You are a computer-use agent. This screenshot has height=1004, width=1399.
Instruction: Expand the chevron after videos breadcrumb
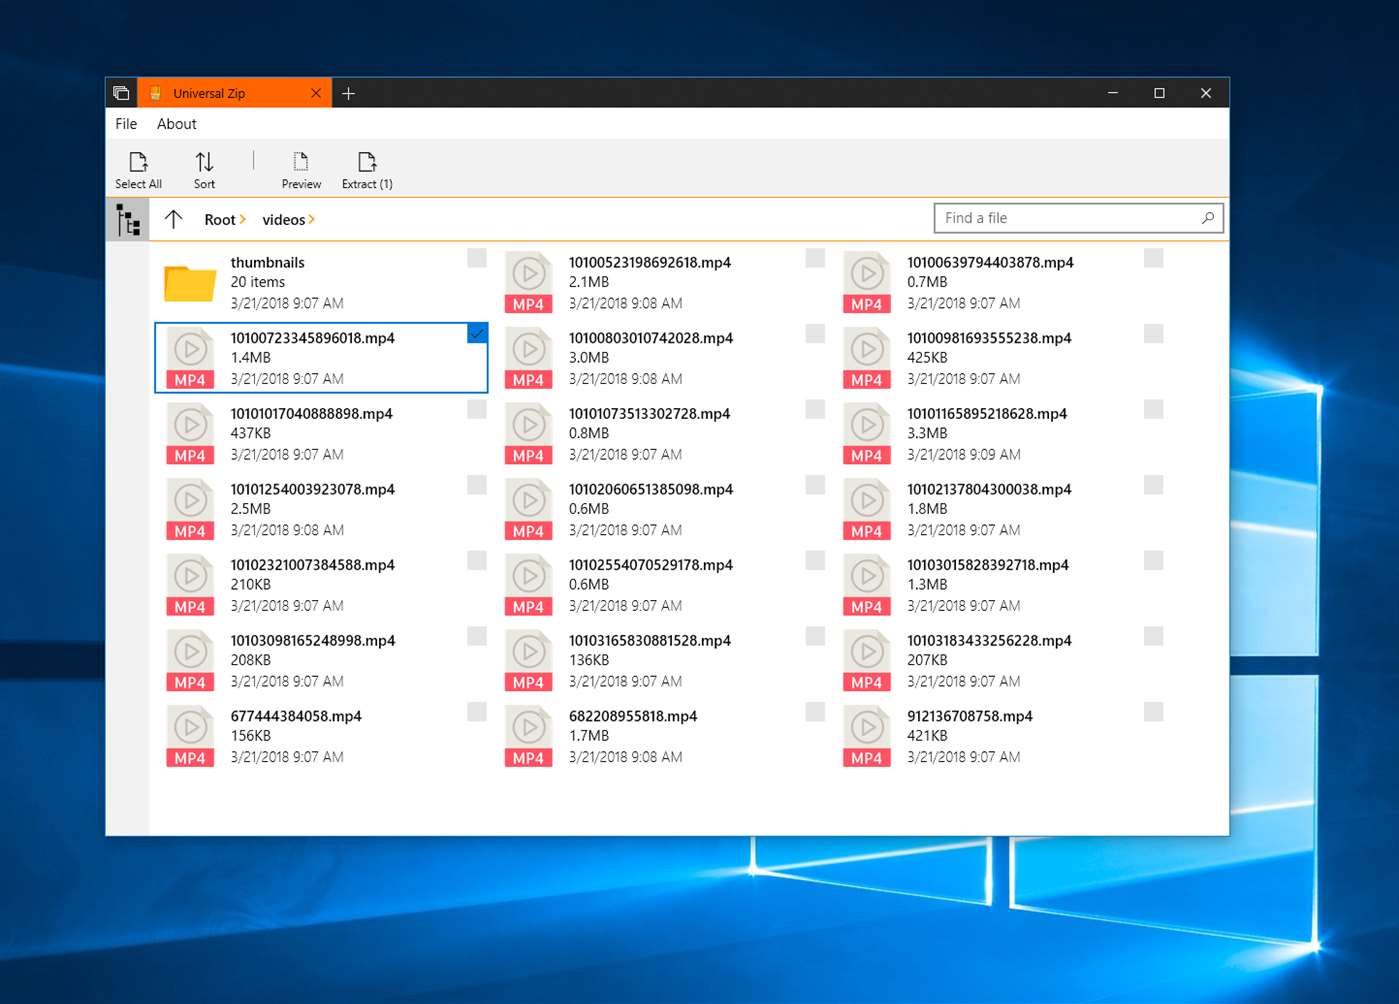pyautogui.click(x=312, y=220)
